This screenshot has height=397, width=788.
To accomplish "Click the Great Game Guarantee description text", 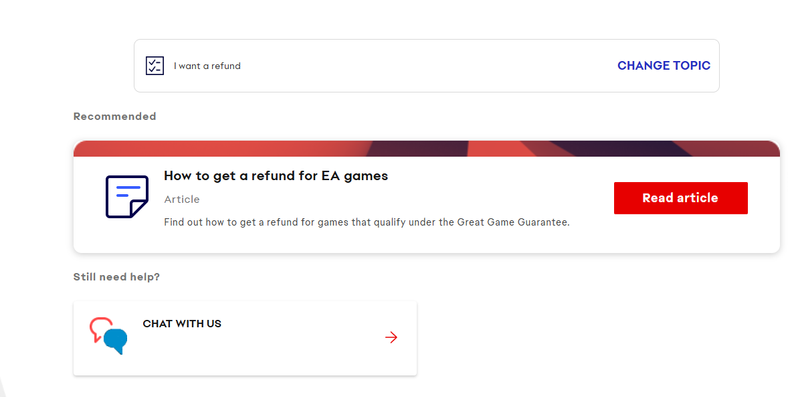I will tap(367, 222).
